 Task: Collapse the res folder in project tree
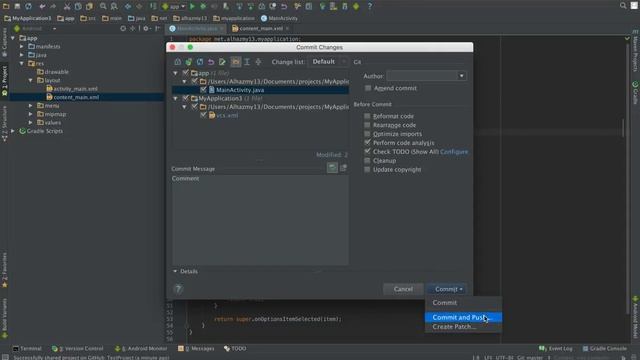[22, 63]
